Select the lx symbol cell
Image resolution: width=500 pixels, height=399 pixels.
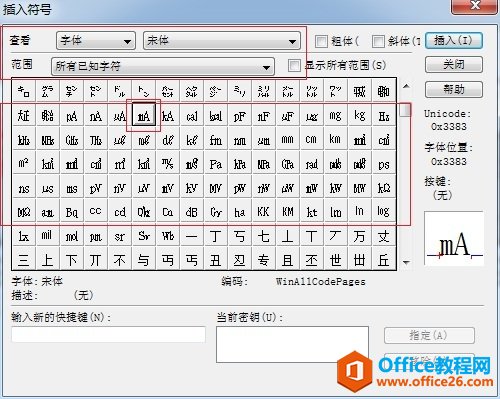tap(24, 235)
